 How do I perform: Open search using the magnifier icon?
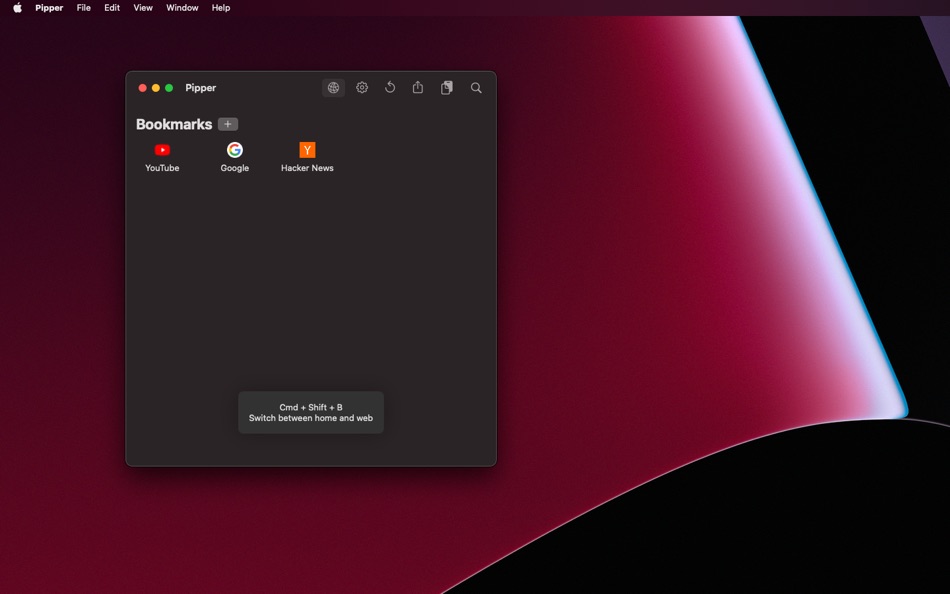[x=475, y=87]
